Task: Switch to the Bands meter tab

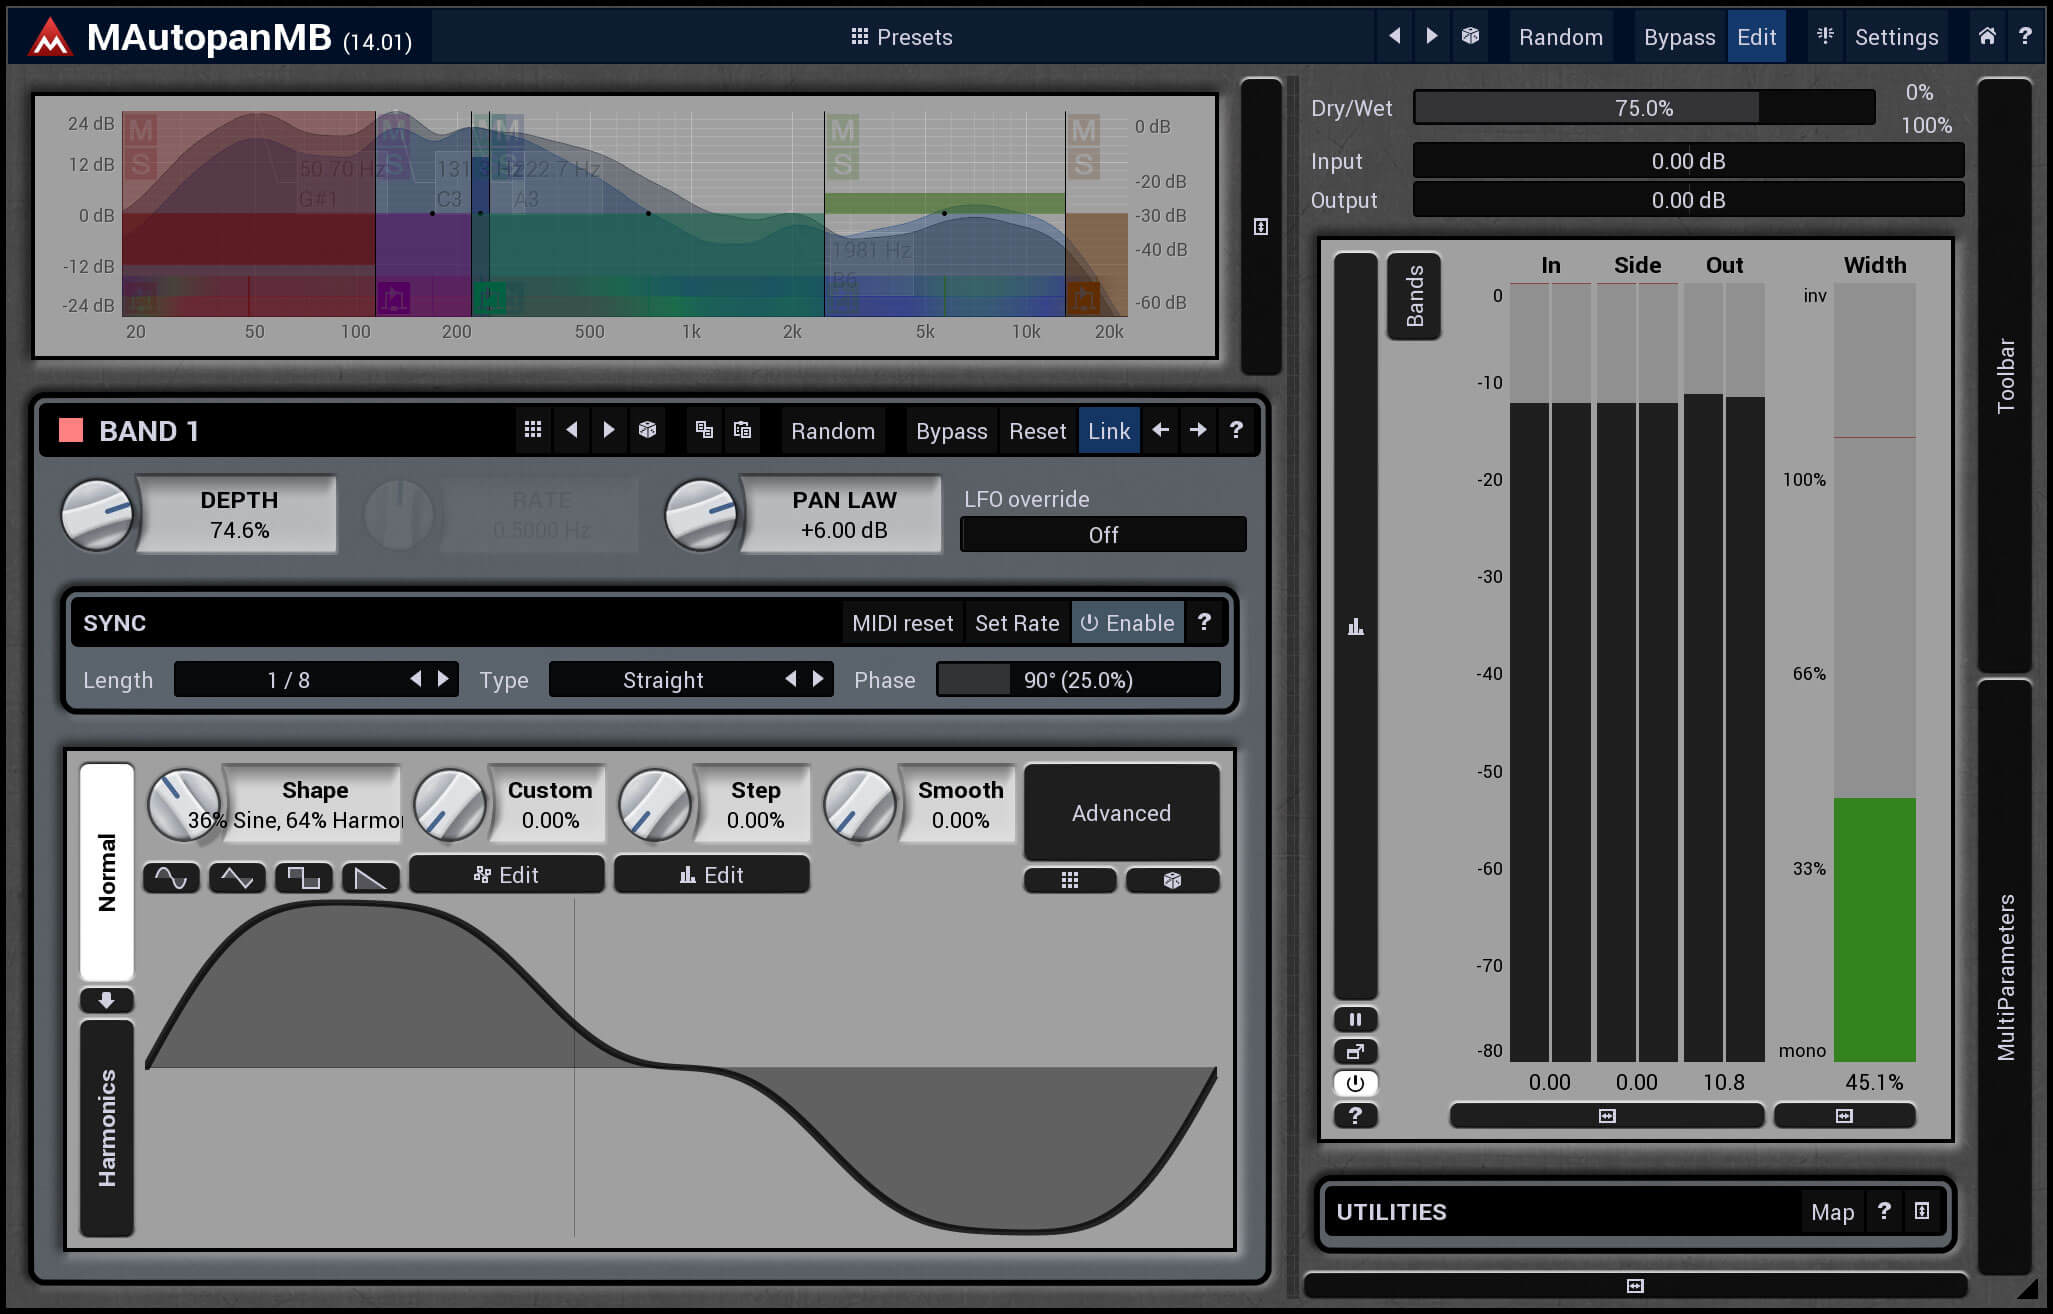Action: click(1414, 296)
